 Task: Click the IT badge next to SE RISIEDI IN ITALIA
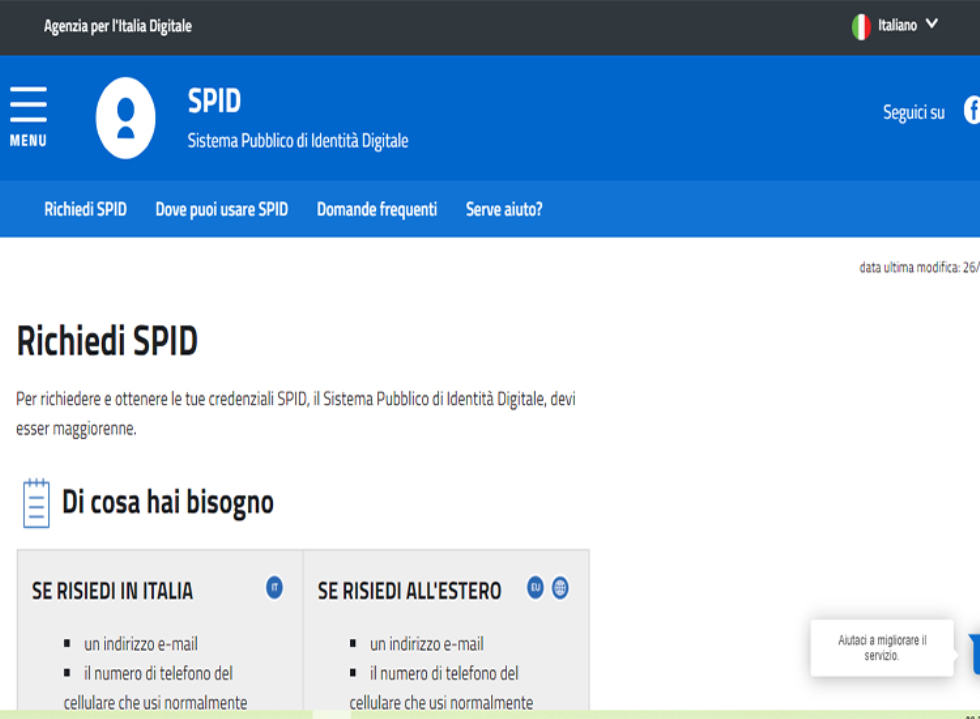pos(274,588)
